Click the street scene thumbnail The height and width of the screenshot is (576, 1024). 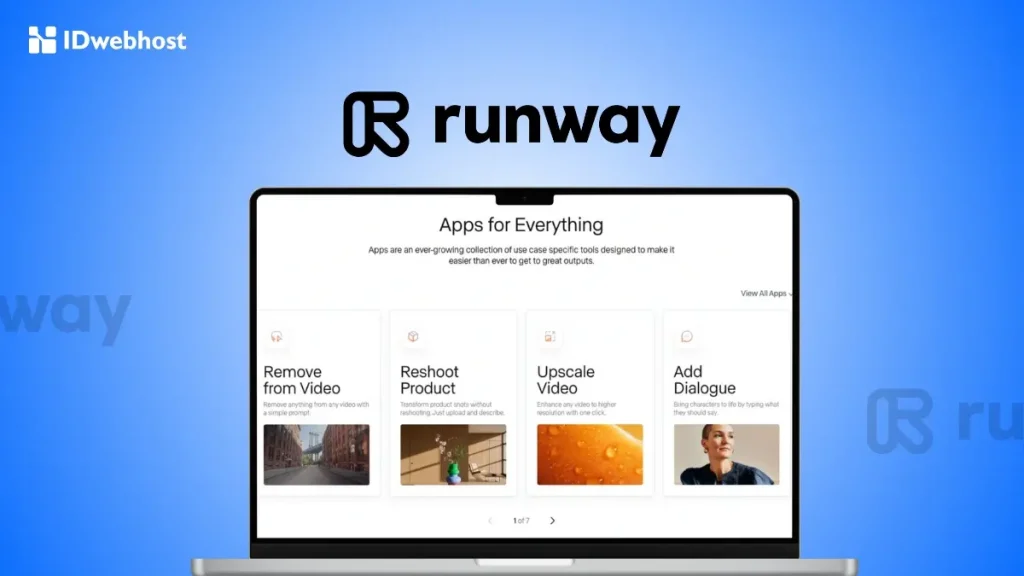pyautogui.click(x=316, y=454)
